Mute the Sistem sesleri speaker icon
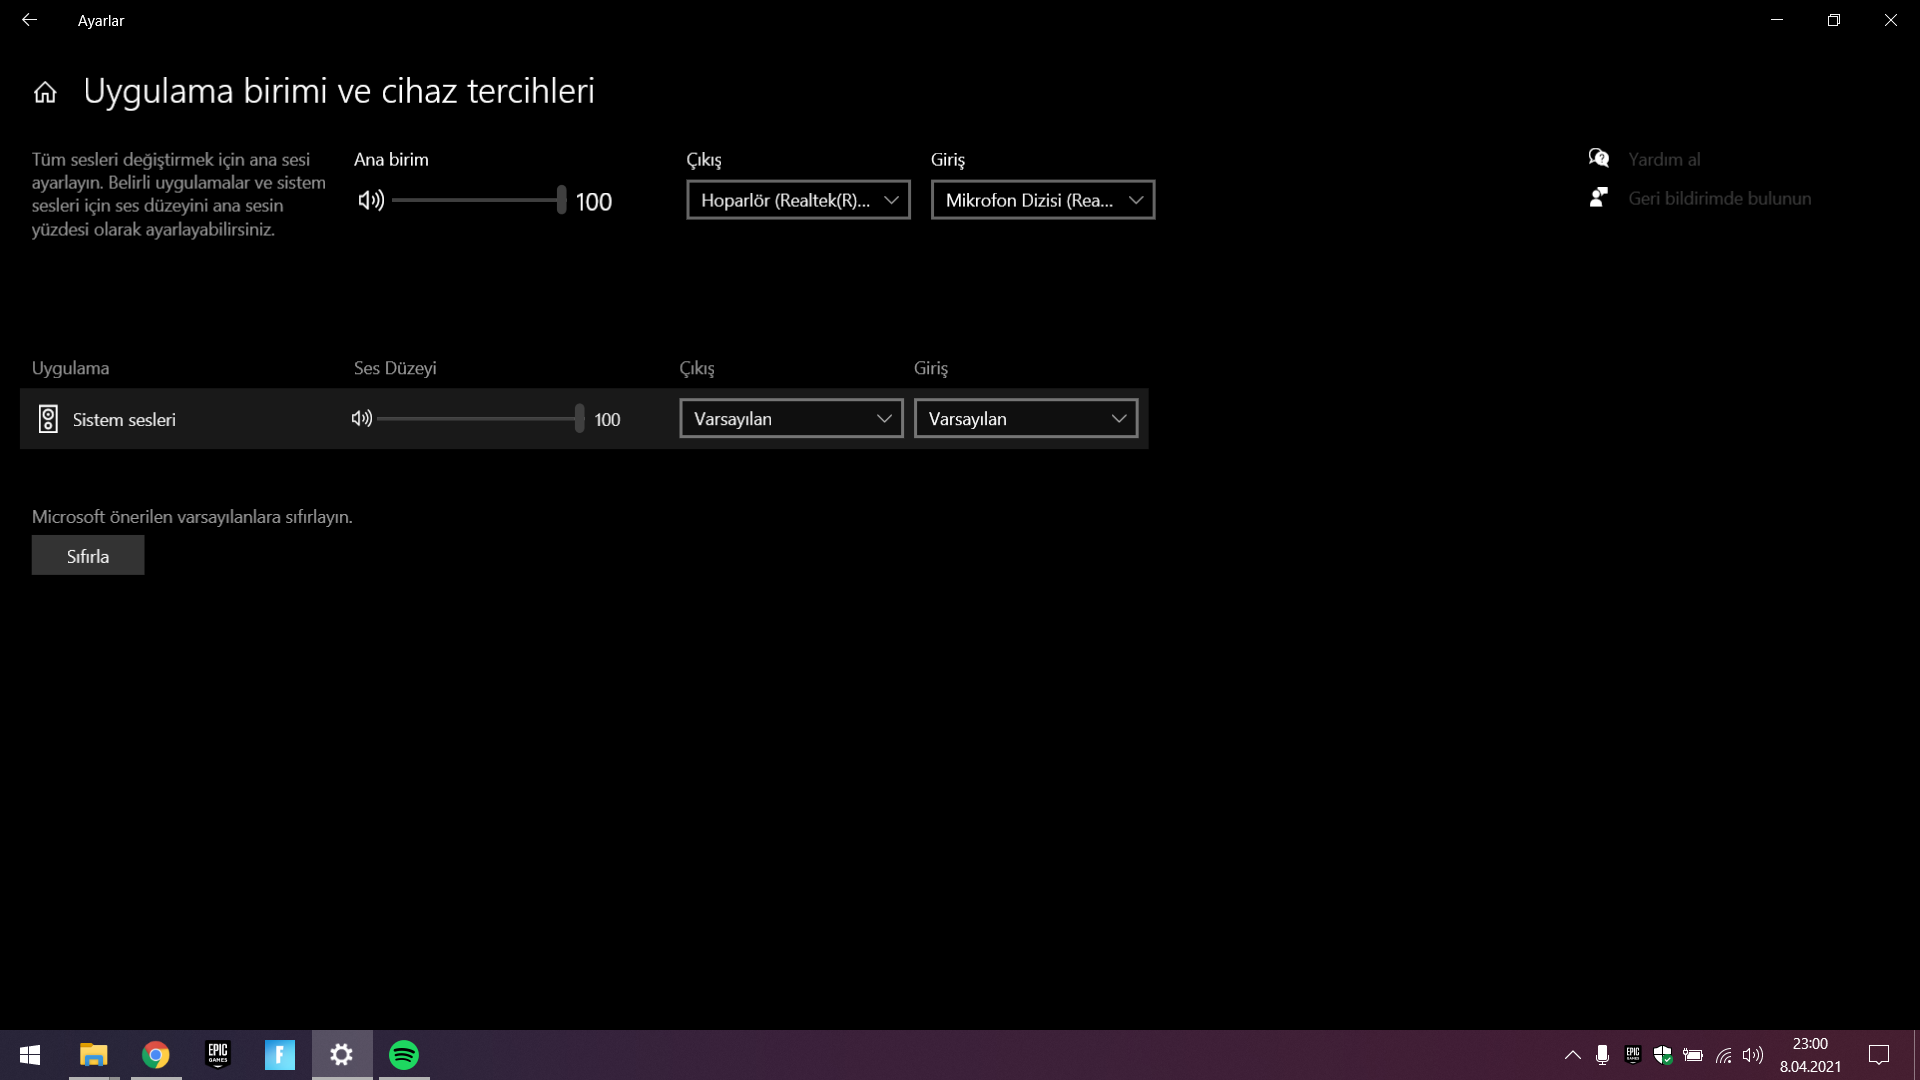Screen dimensions: 1920x1080 [x=361, y=419]
